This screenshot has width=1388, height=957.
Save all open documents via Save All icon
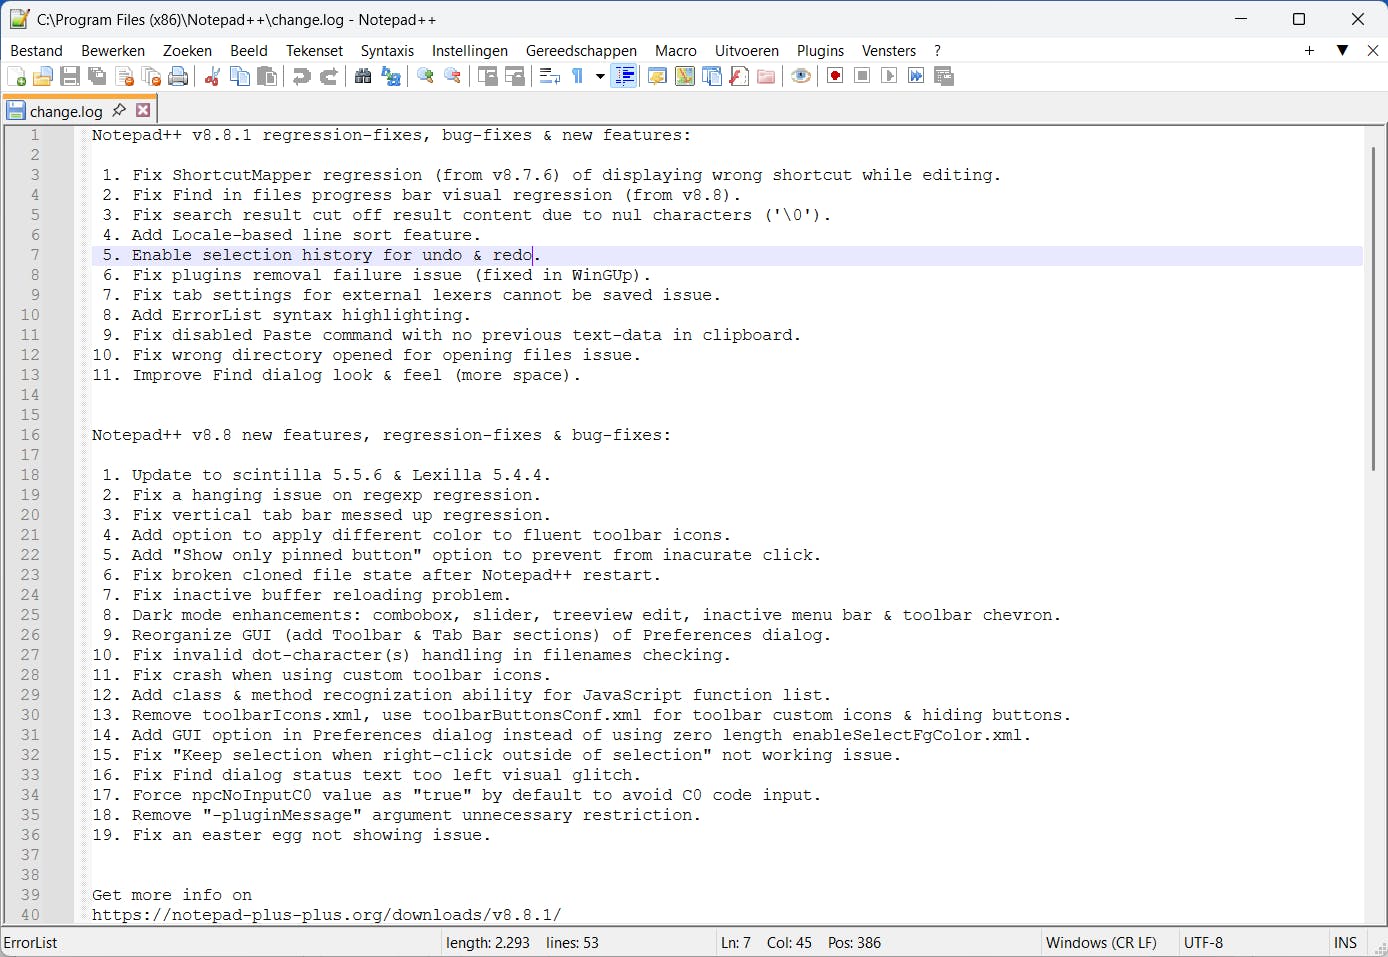tap(97, 75)
